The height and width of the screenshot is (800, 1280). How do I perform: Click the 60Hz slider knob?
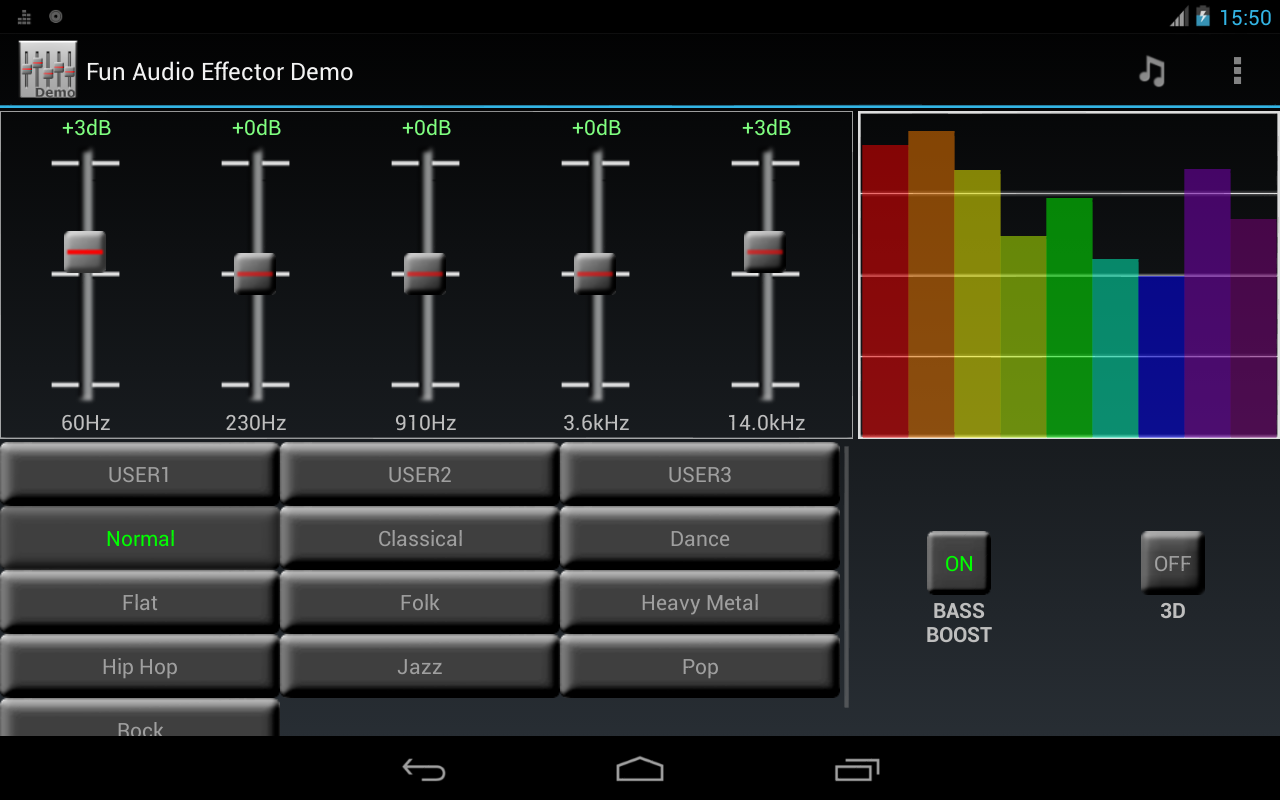[x=85, y=252]
